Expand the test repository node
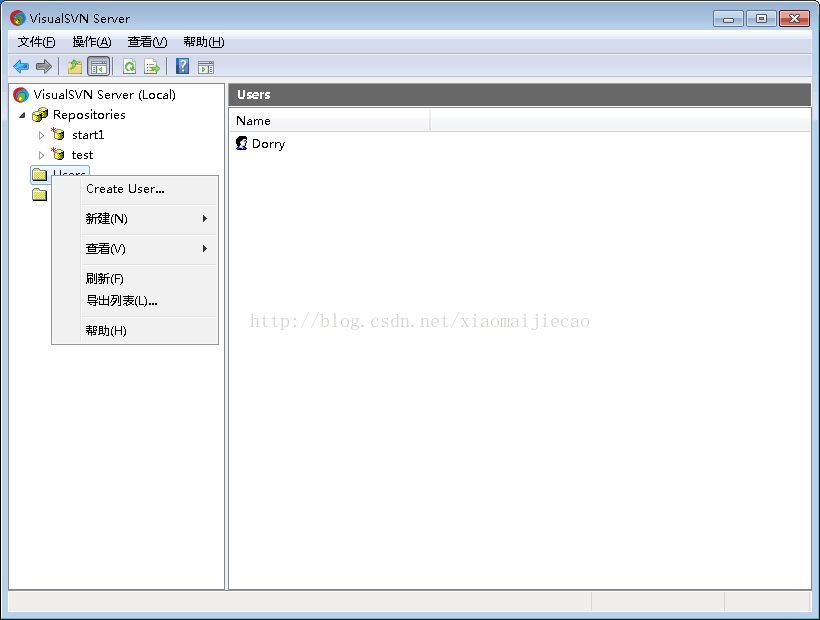820x620 pixels. 41,155
